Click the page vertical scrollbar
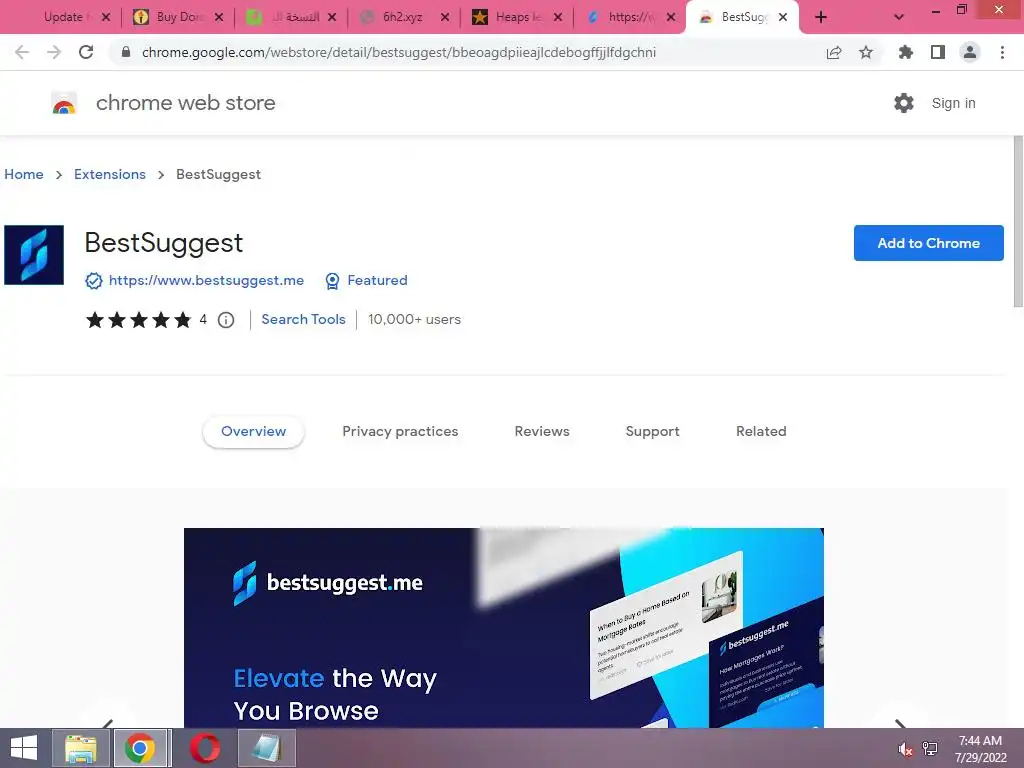 point(1018,222)
